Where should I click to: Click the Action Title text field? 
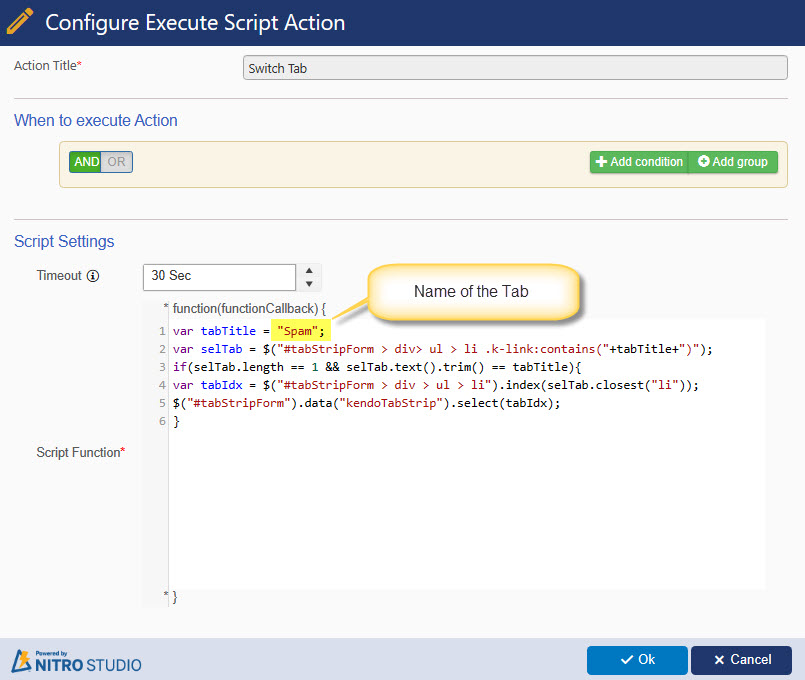point(514,67)
